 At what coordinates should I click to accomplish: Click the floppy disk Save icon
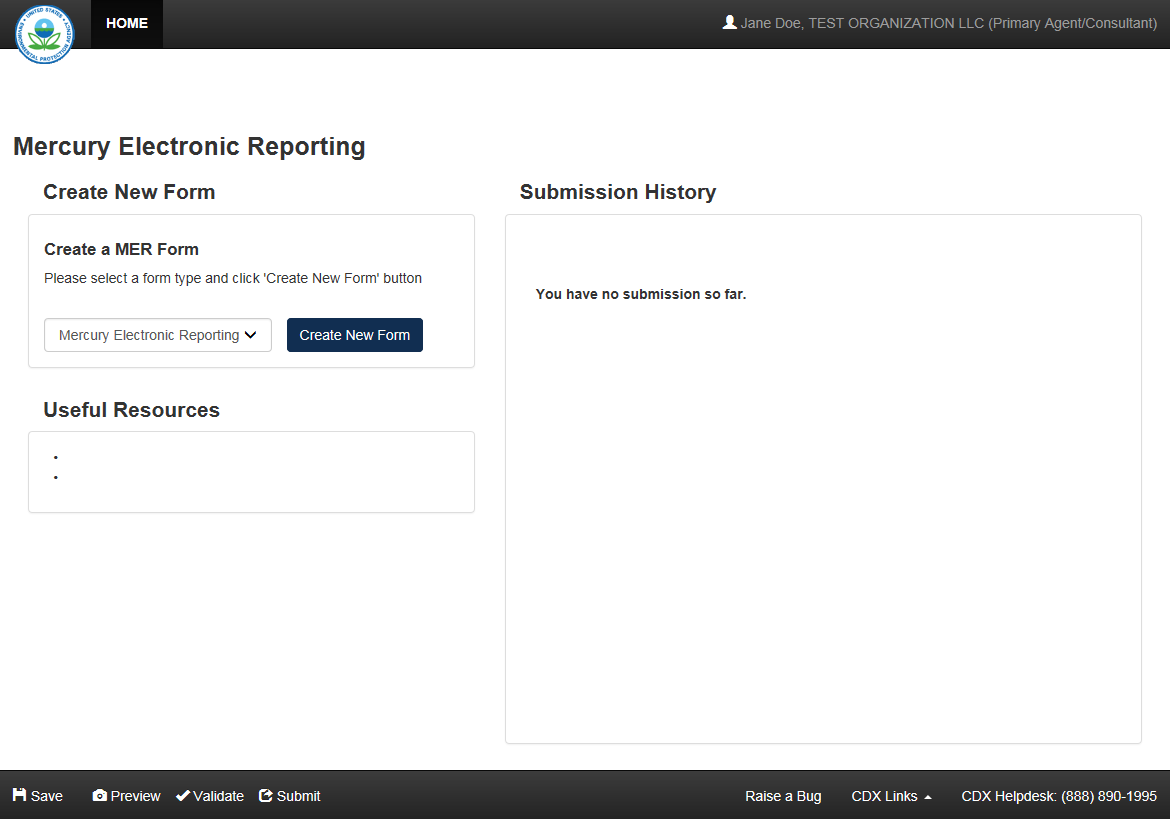tap(19, 795)
